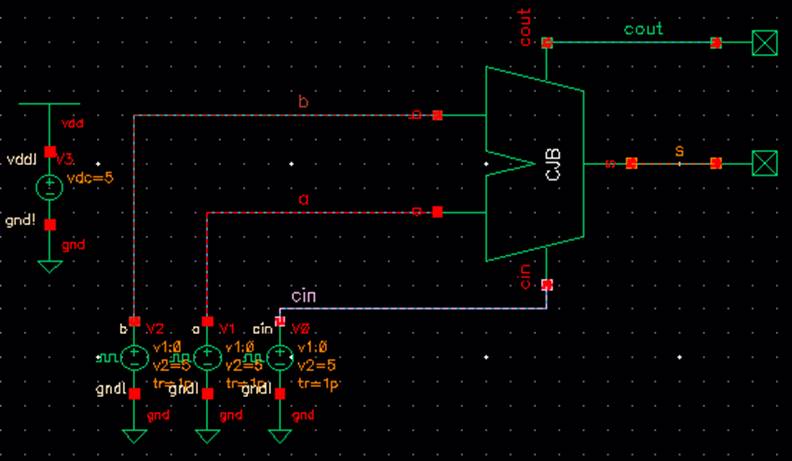This screenshot has height=461, width=792.
Task: Click the top terminal of source V0
Action: pos(280,321)
